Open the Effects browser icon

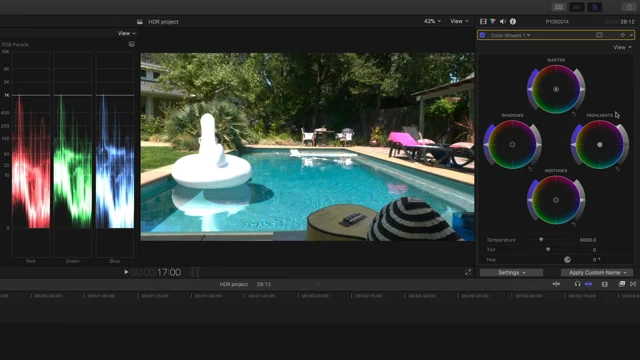click(x=622, y=284)
